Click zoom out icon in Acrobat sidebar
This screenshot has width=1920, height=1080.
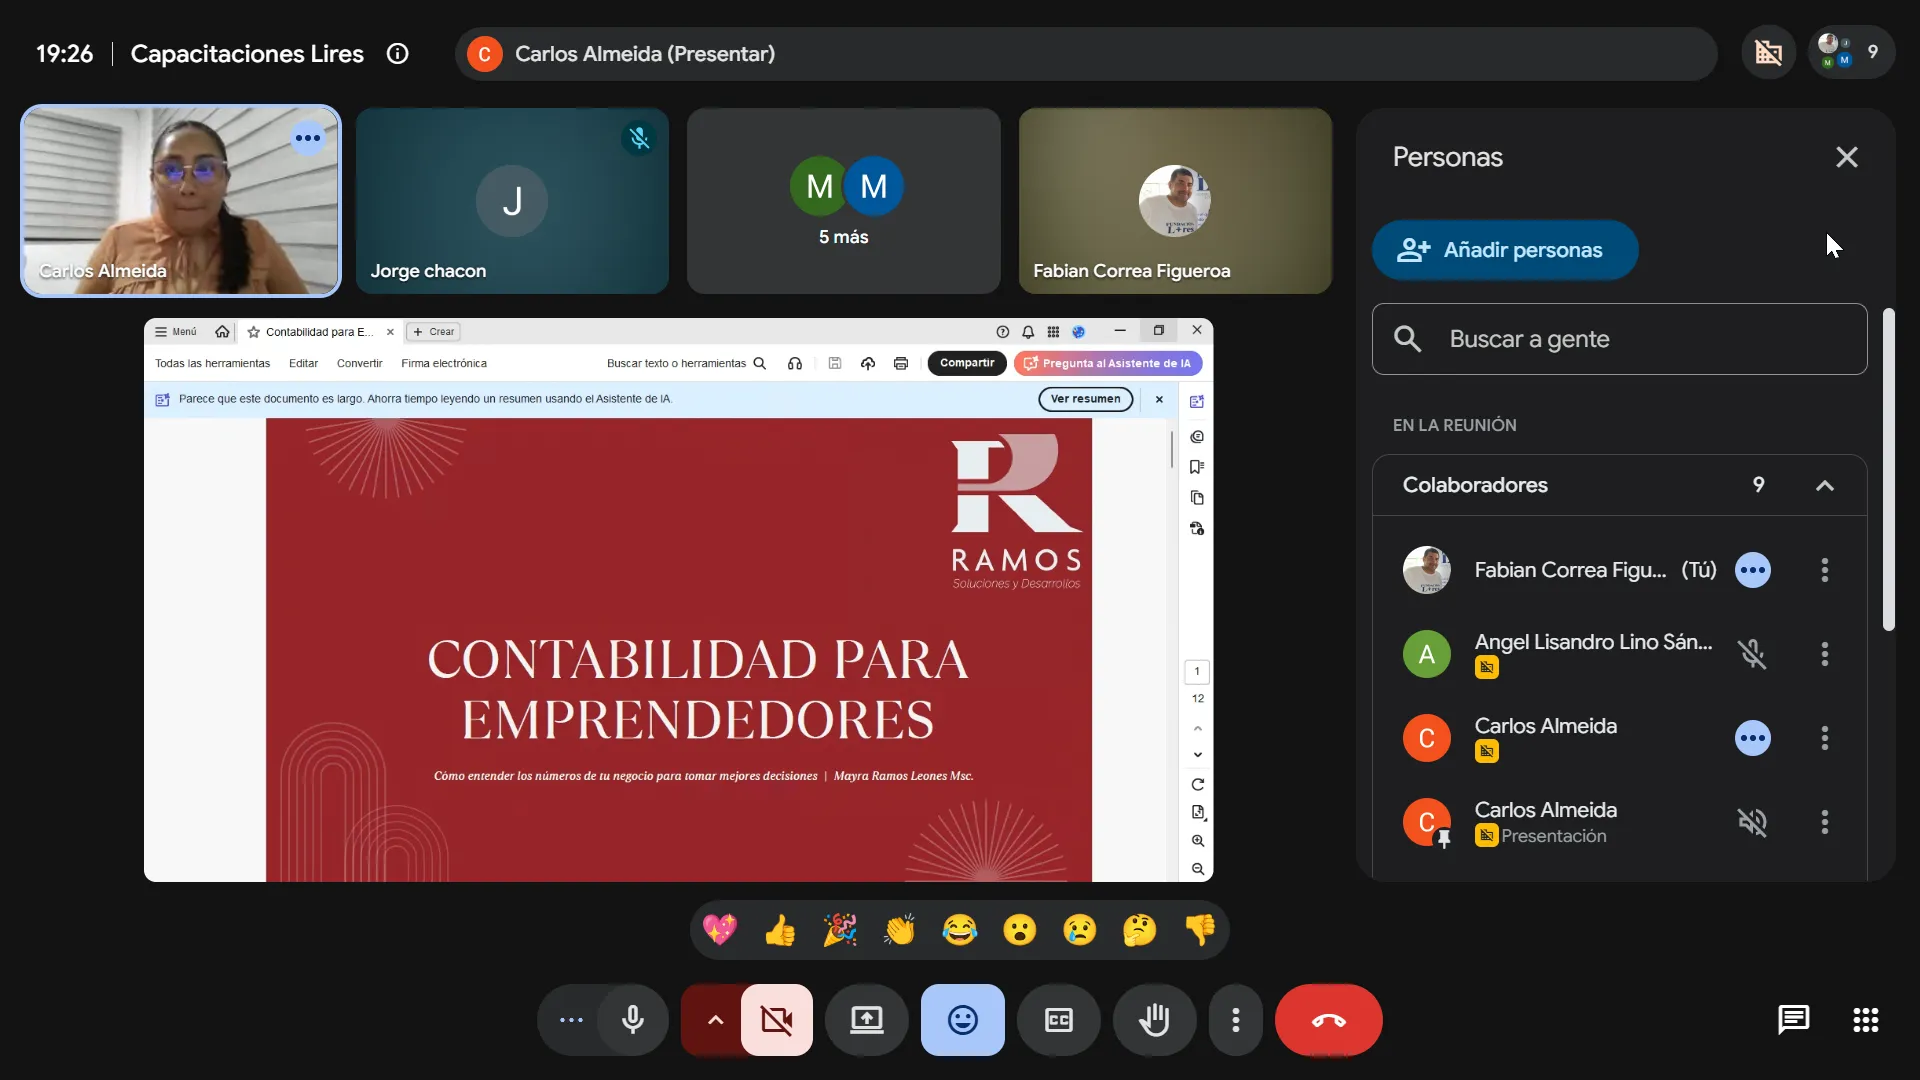[x=1197, y=869]
